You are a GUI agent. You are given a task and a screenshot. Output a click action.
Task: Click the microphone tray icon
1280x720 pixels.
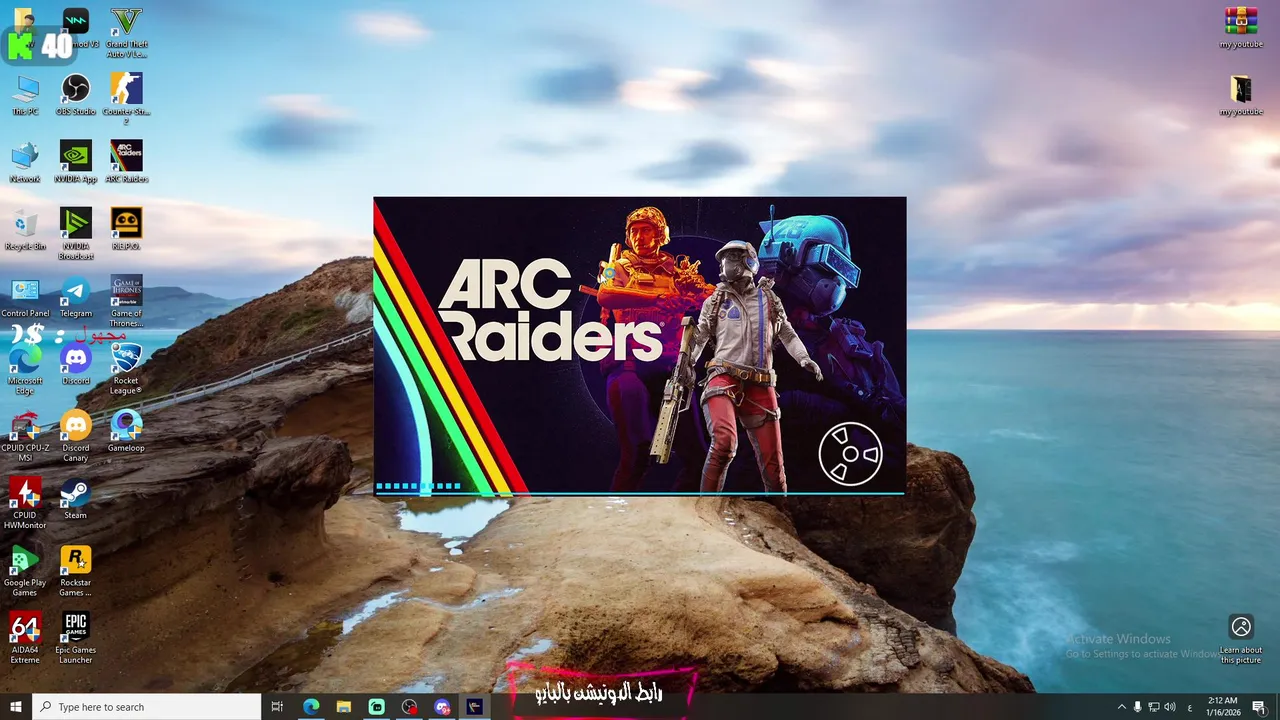1138,707
